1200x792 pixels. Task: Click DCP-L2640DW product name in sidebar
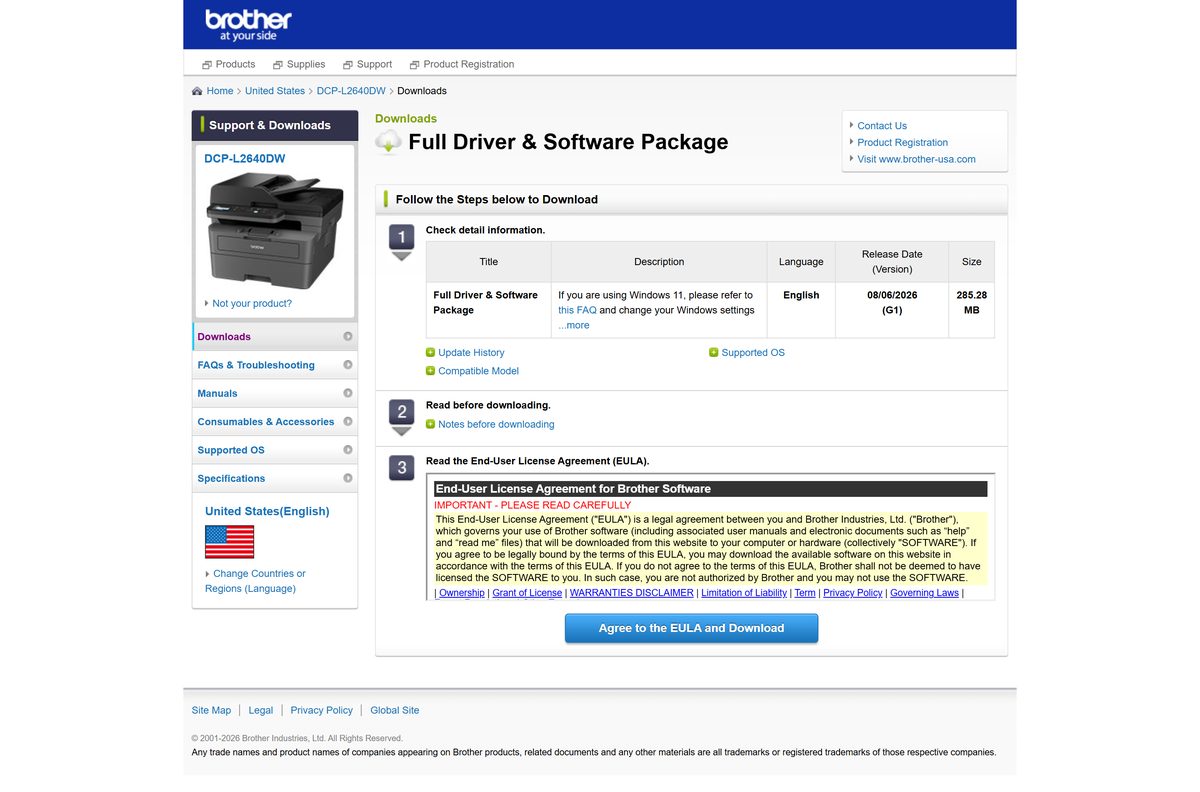[245, 158]
